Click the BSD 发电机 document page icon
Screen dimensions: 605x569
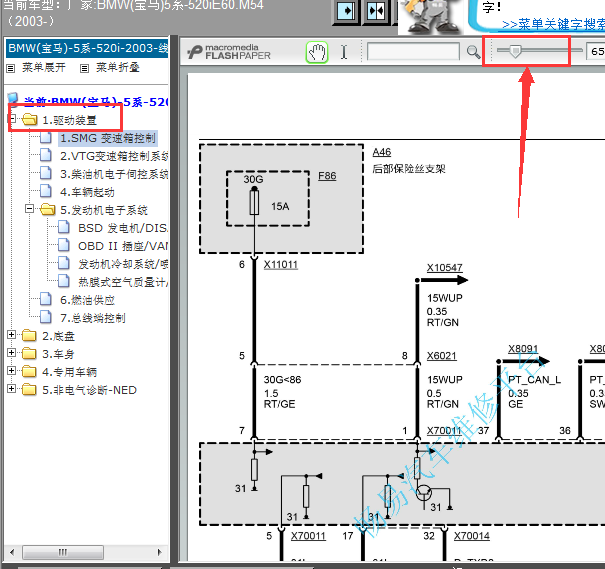coord(64,228)
